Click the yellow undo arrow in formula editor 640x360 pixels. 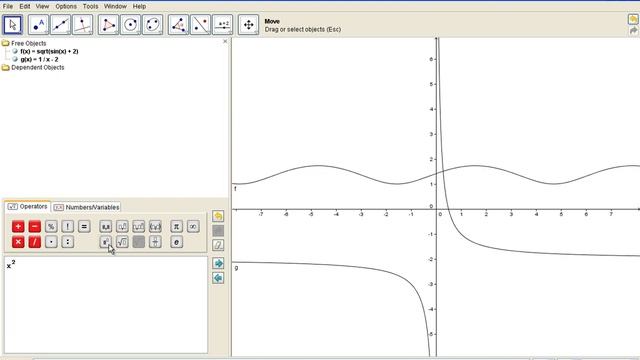[x=218, y=216]
